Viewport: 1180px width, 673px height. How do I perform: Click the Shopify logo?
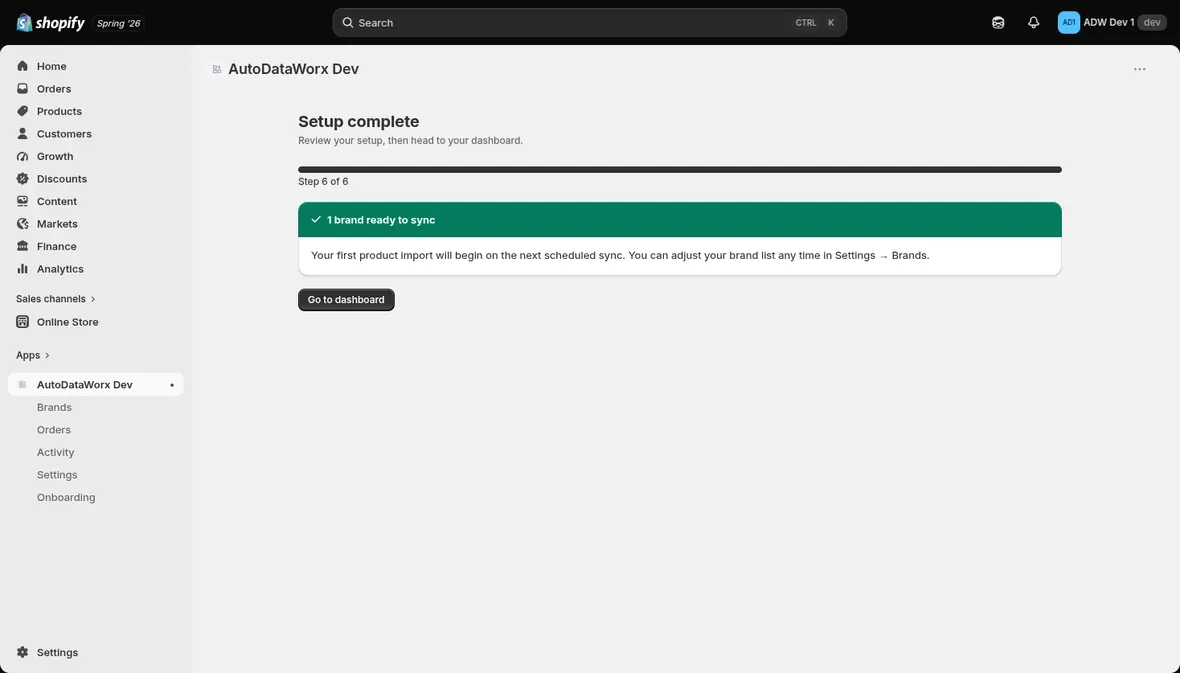[50, 23]
